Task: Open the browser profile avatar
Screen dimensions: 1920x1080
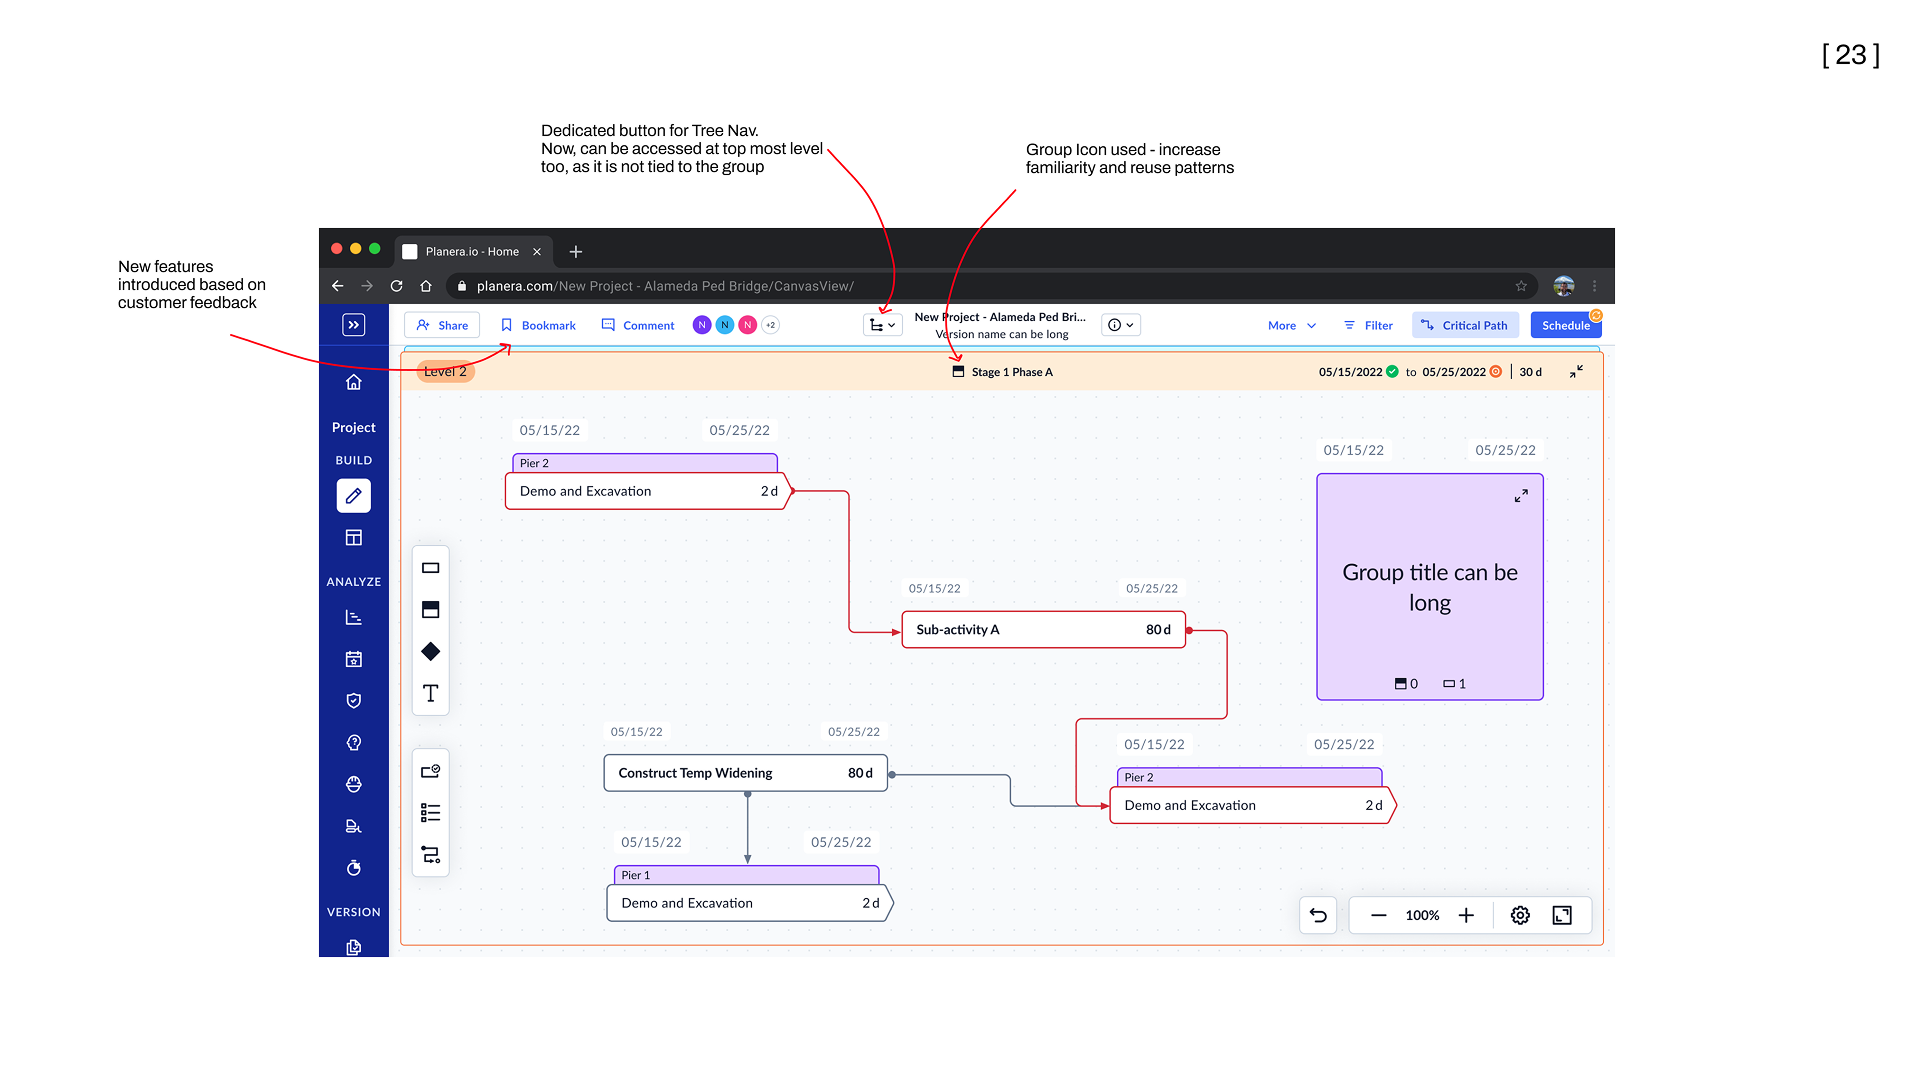Action: tap(1564, 286)
